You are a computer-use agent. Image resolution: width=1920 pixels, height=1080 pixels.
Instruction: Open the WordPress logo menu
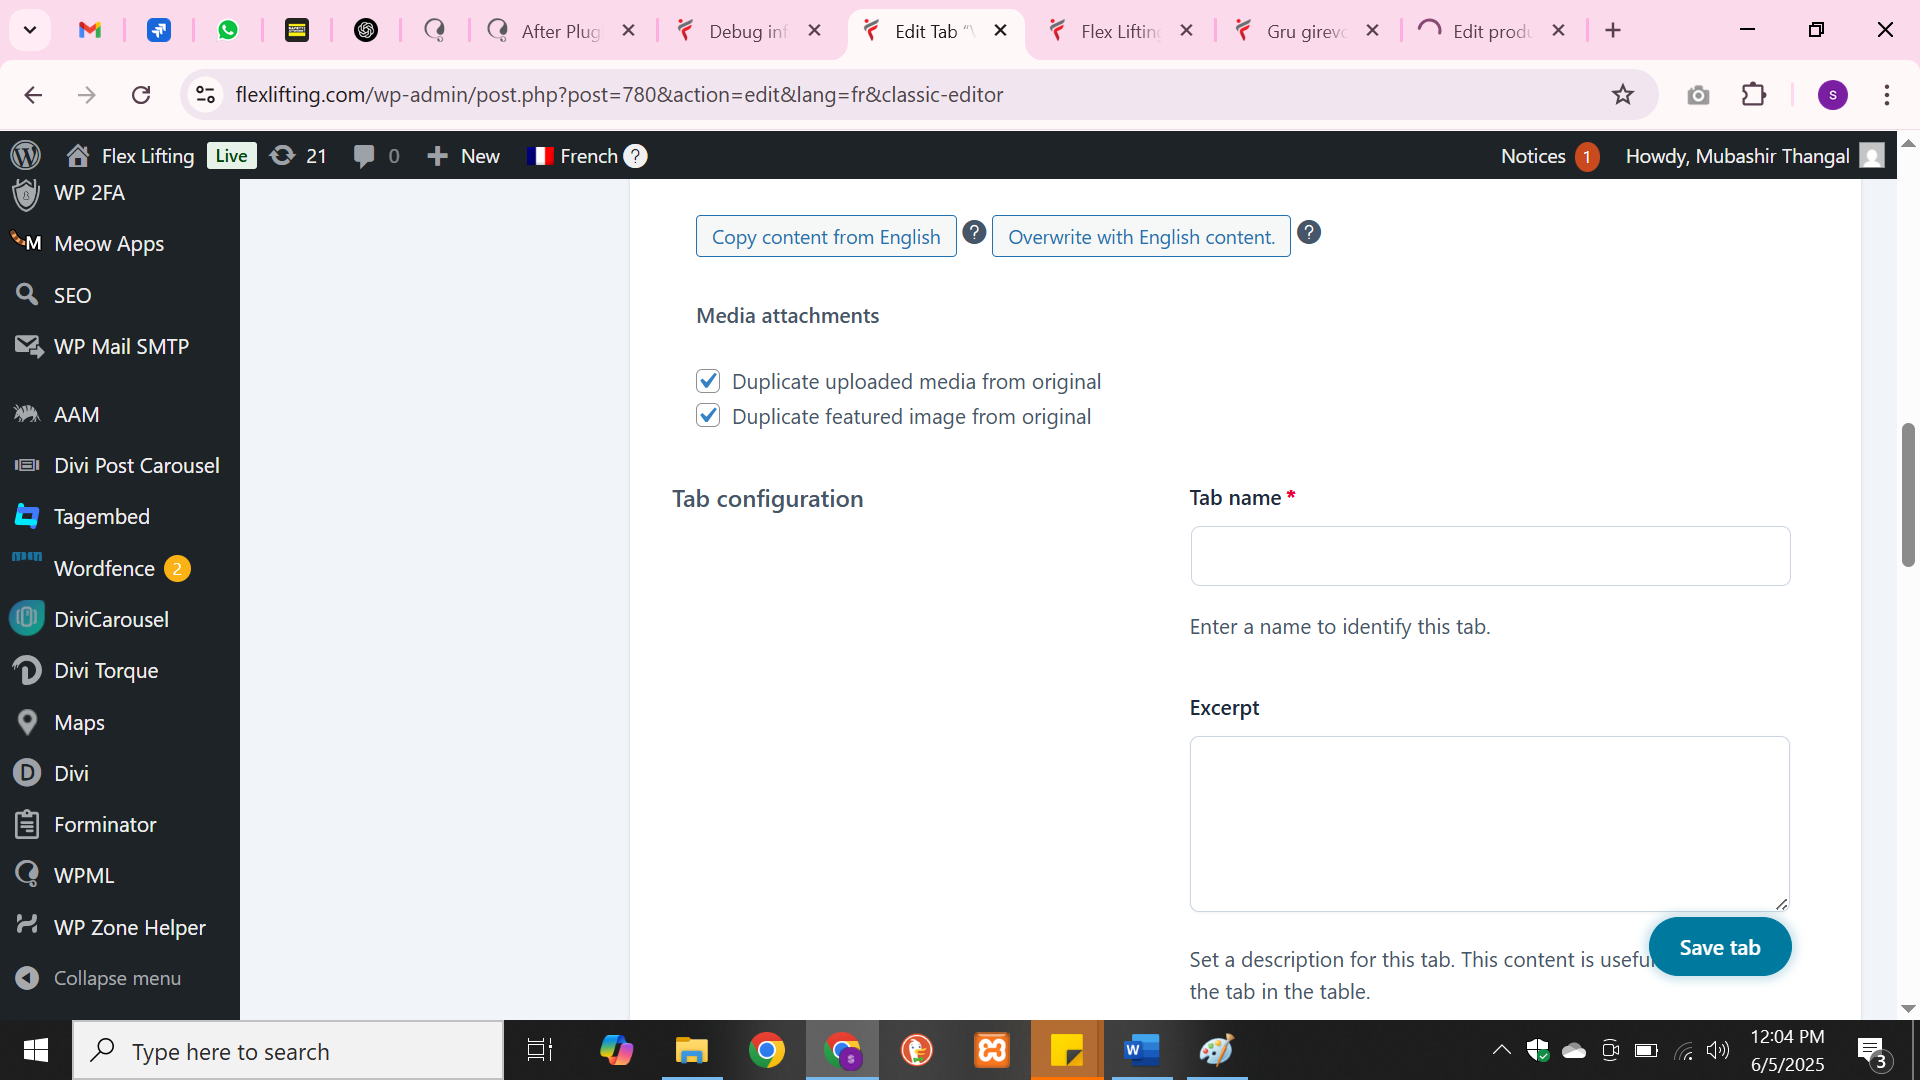point(26,155)
